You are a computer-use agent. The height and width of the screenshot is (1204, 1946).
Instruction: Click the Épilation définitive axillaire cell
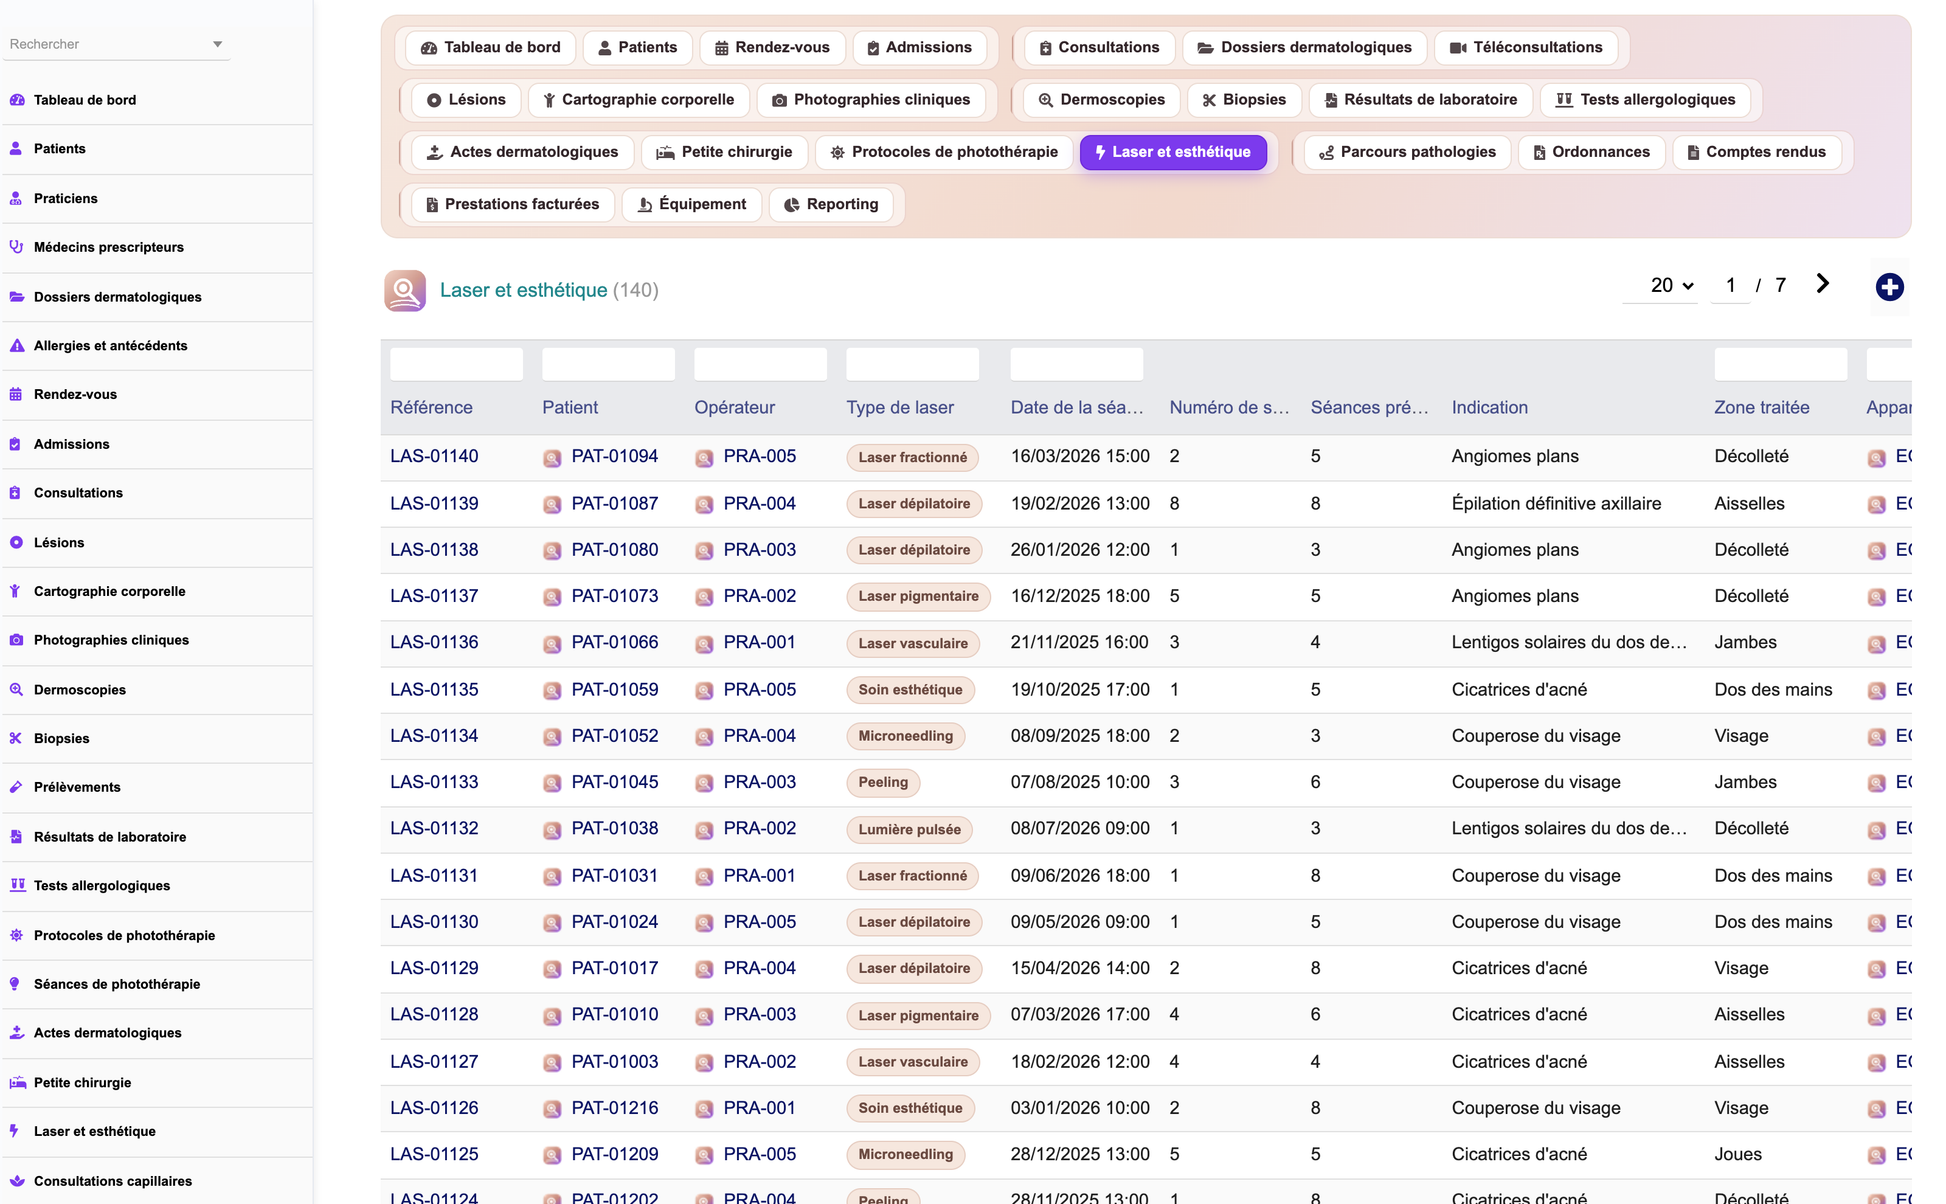1556,504
